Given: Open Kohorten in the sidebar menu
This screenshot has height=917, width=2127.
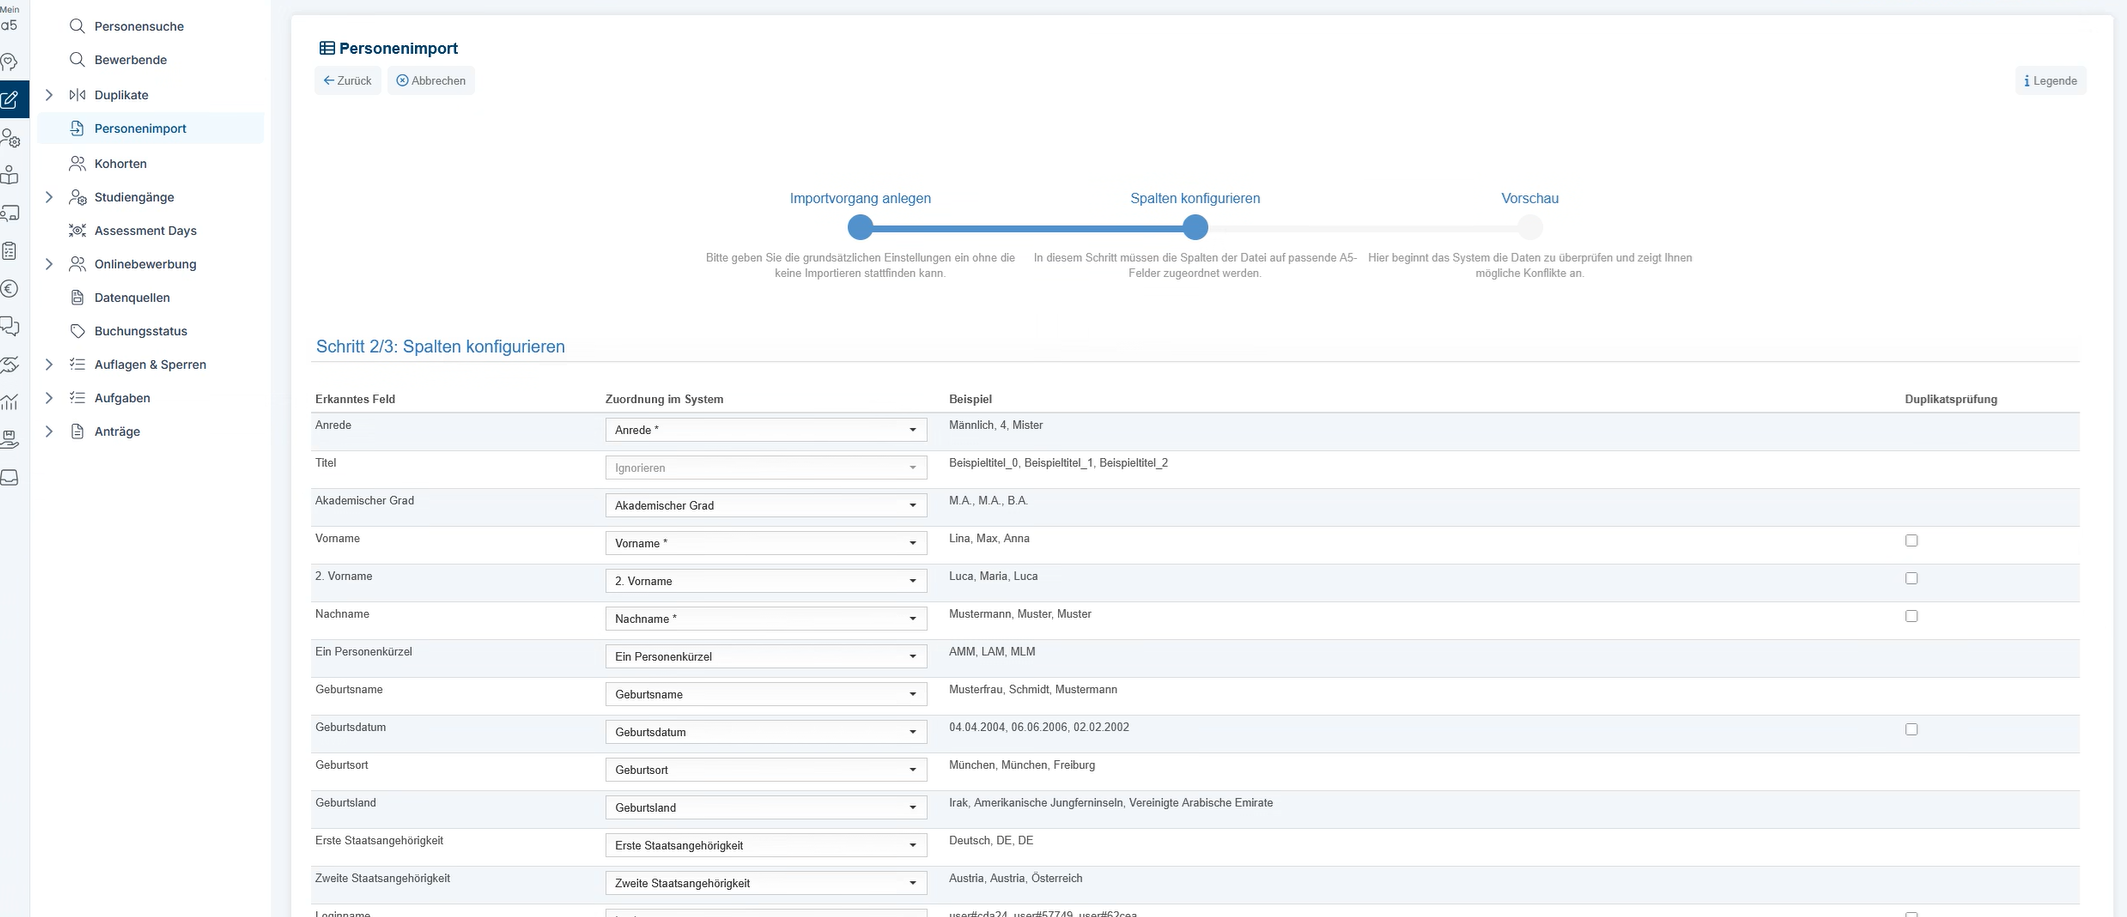Looking at the screenshot, I should [x=120, y=163].
